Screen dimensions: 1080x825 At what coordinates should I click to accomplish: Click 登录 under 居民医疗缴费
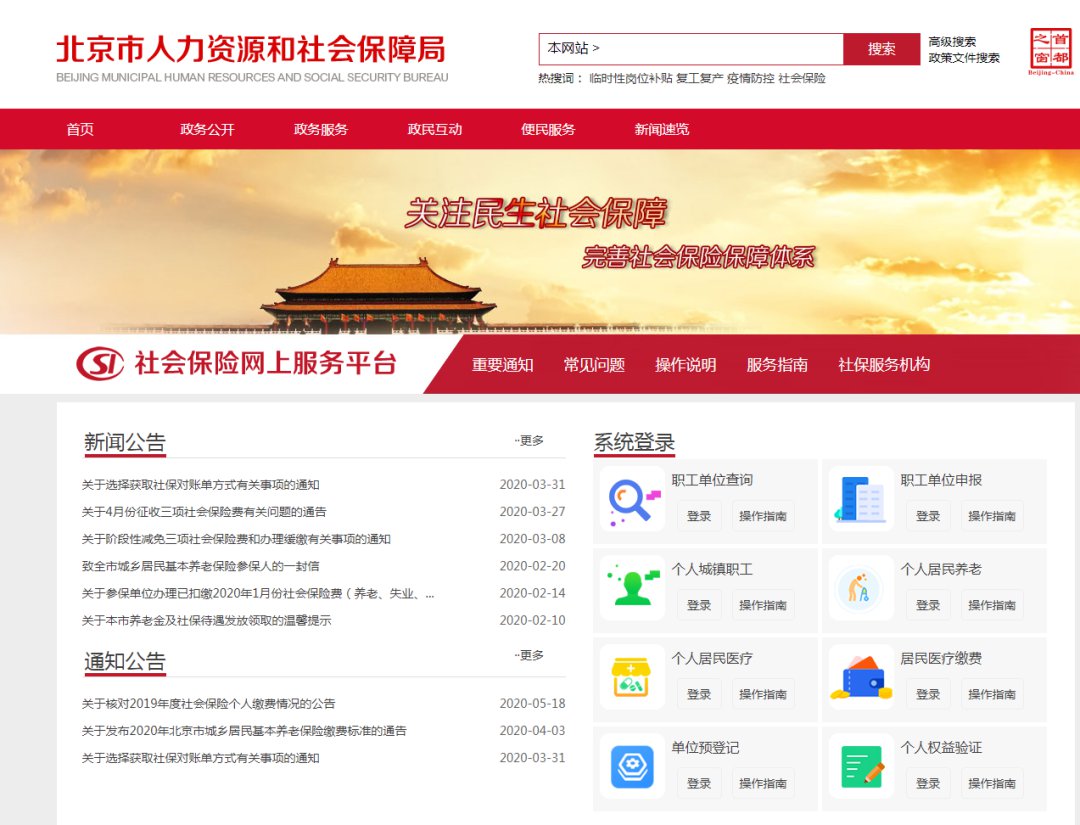coord(928,694)
